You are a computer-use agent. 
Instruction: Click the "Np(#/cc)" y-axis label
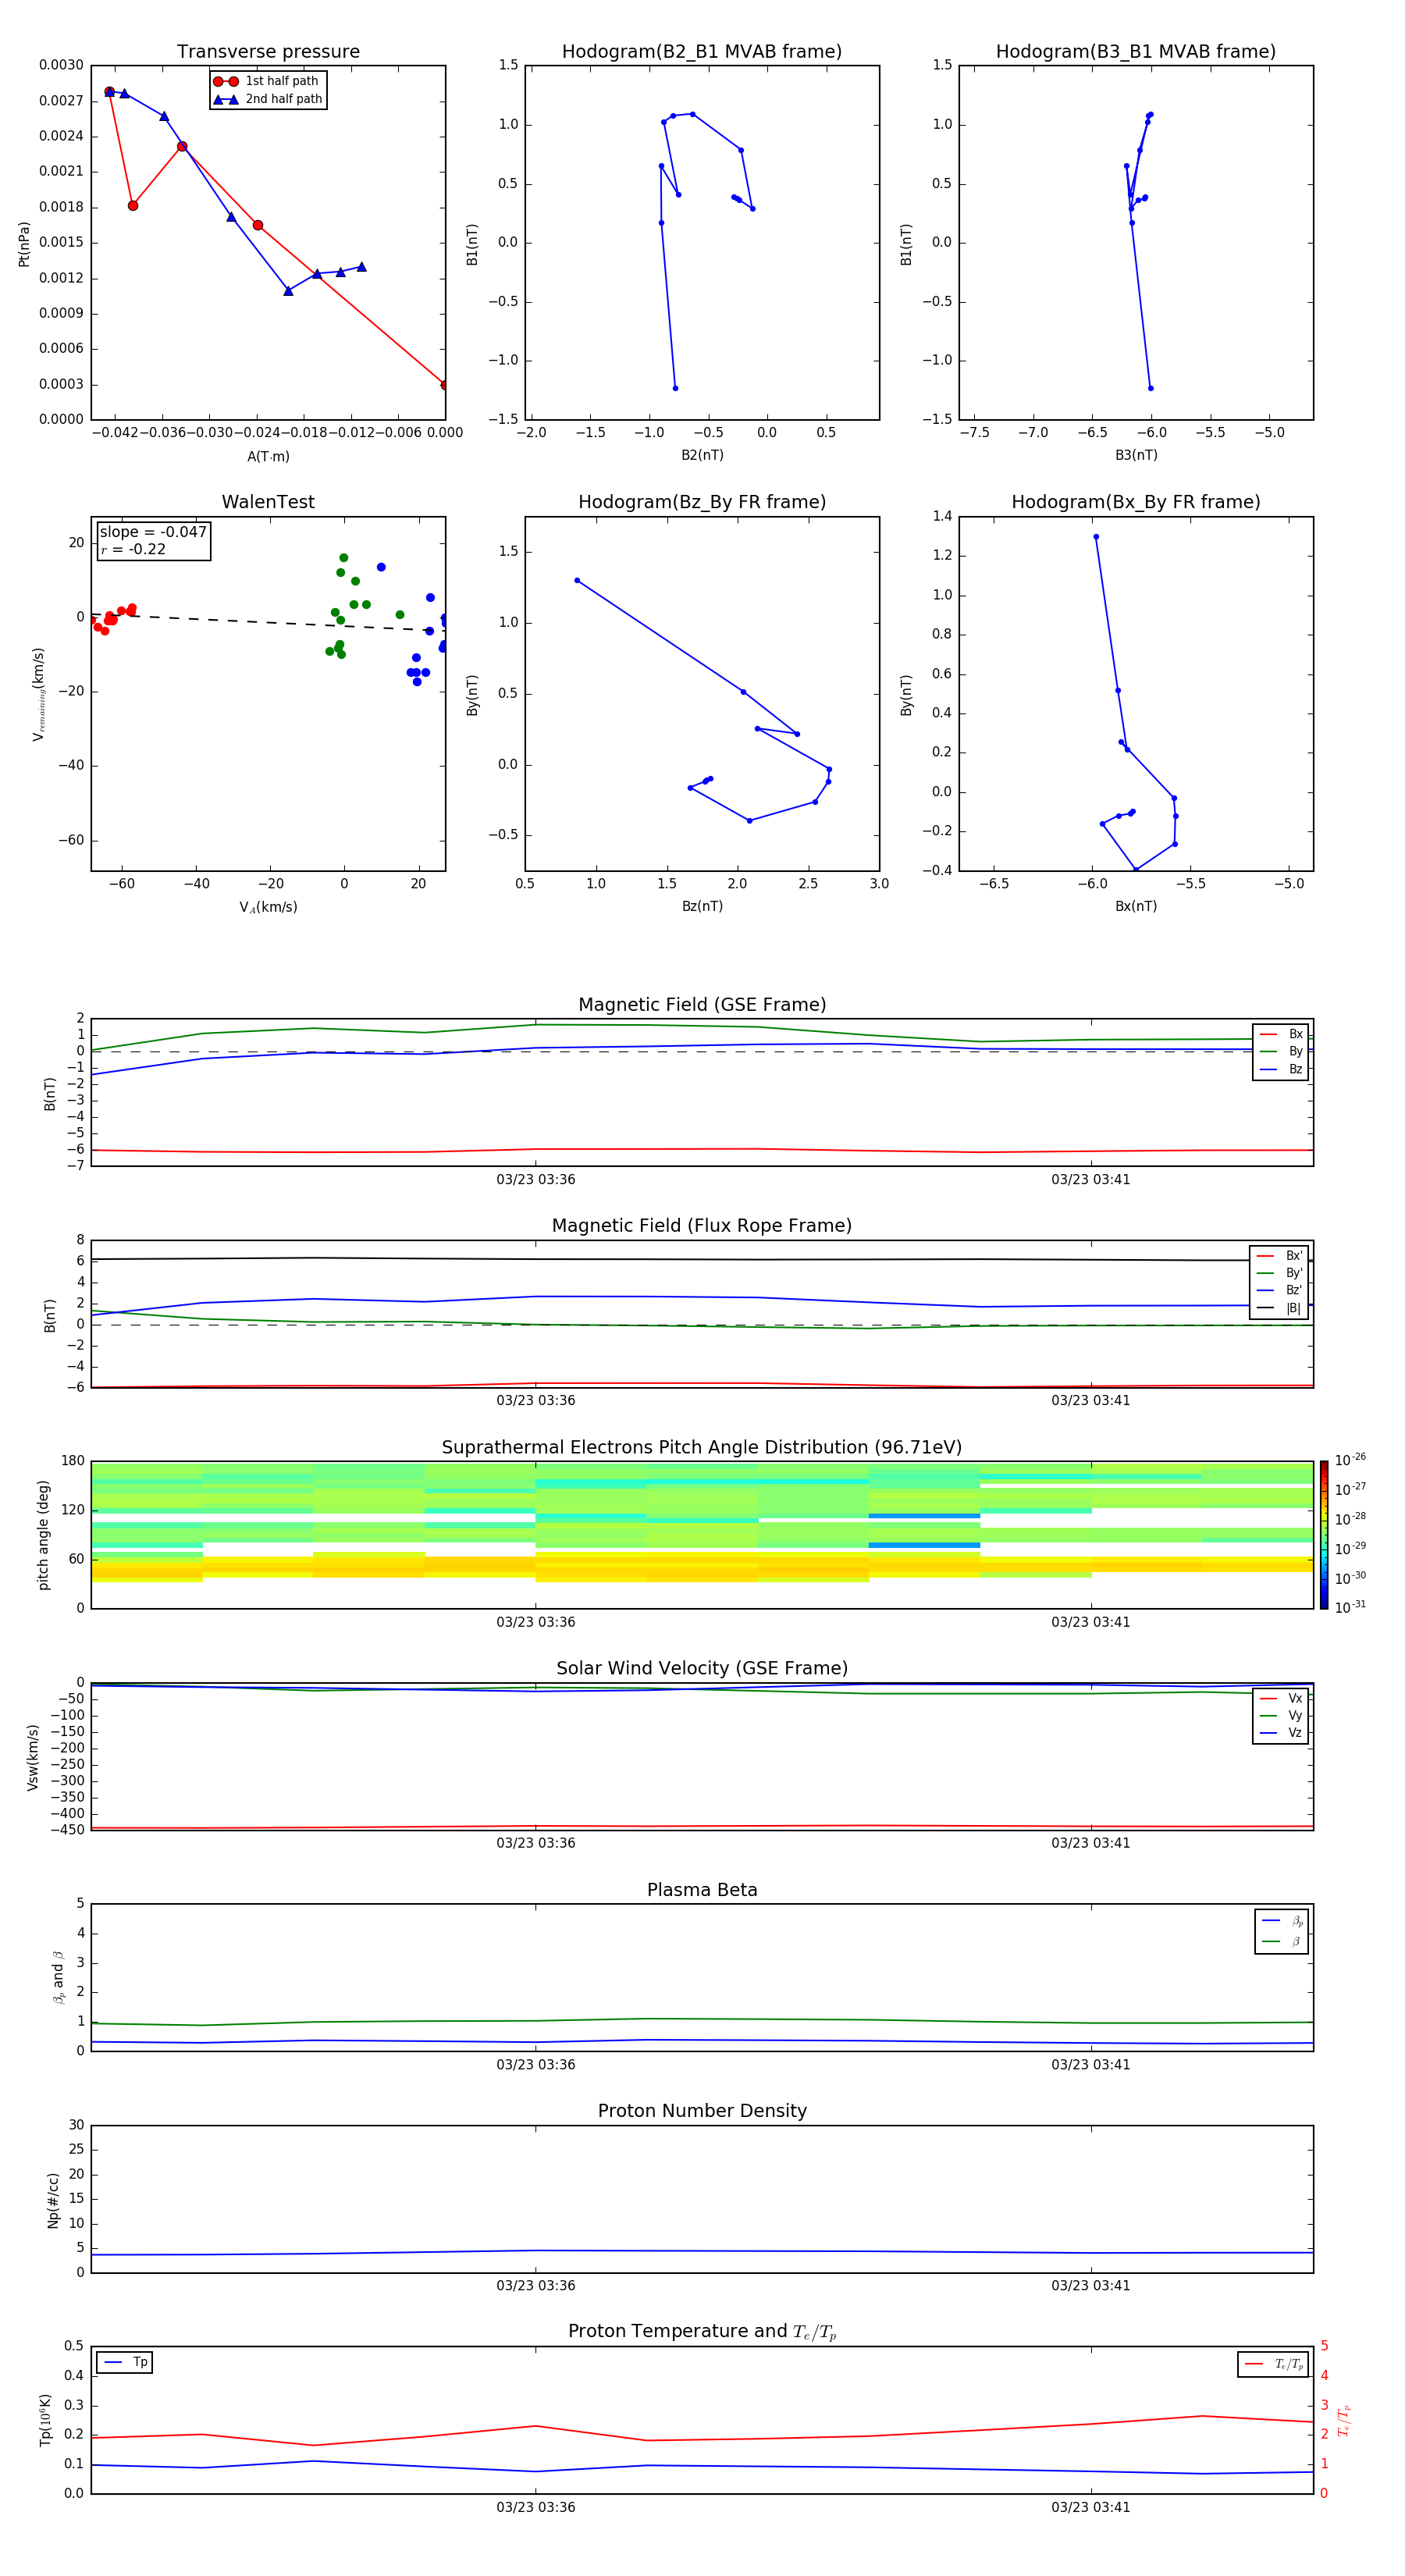tap(53, 2199)
